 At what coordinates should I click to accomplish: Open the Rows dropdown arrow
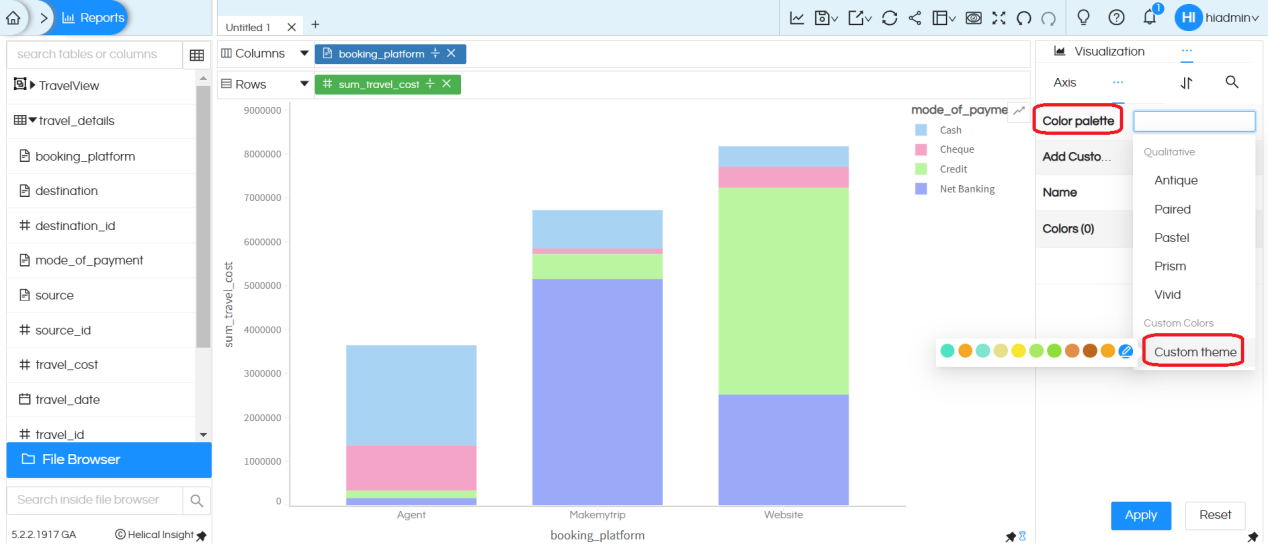305,85
